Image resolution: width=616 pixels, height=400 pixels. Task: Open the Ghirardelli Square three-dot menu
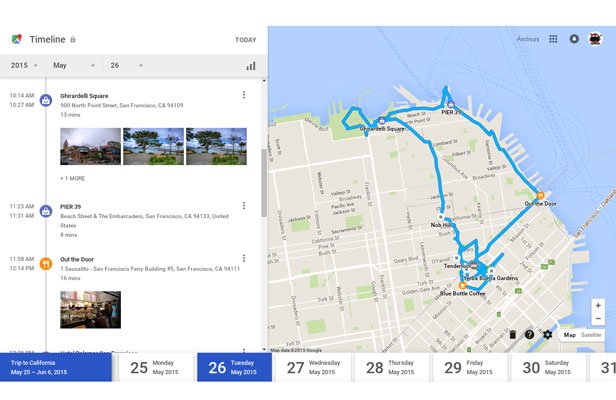pyautogui.click(x=243, y=95)
